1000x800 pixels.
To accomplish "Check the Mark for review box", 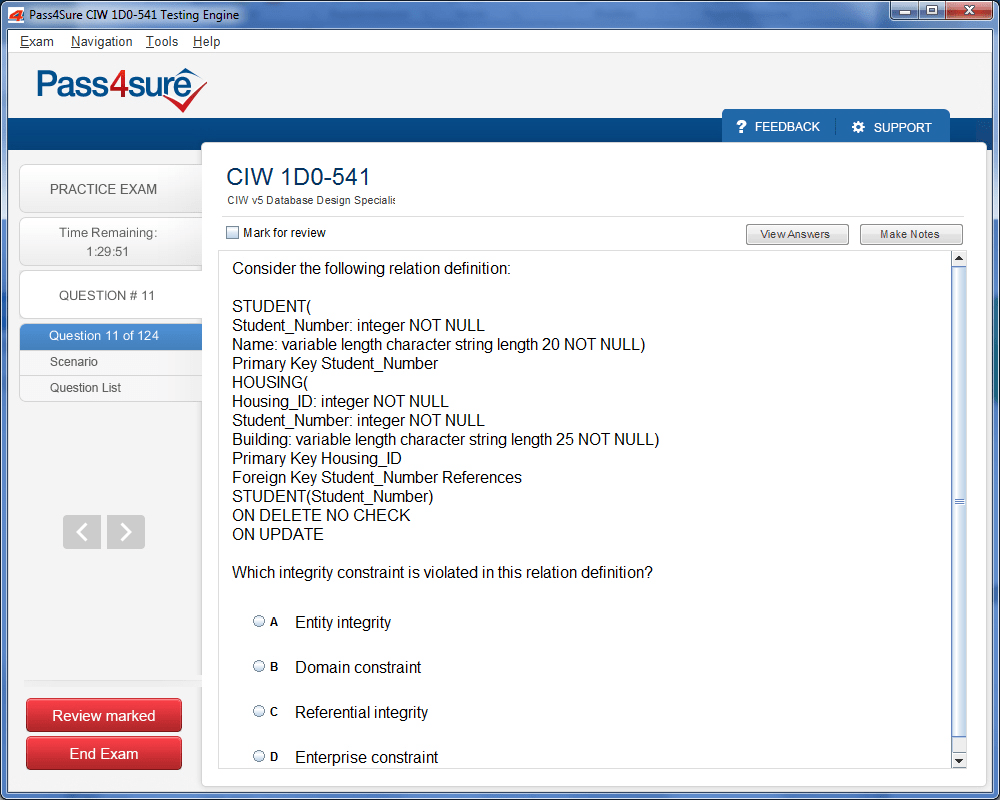I will (x=233, y=233).
